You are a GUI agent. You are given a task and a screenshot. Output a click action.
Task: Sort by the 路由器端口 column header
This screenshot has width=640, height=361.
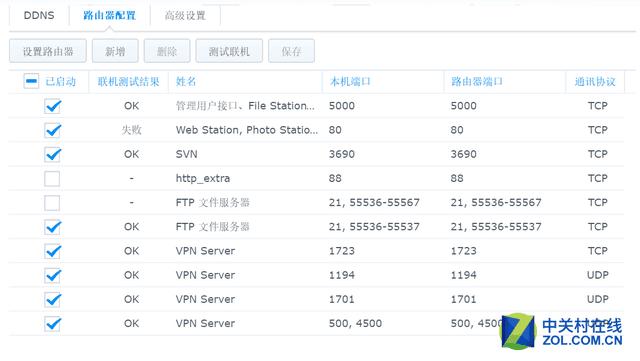tap(477, 82)
